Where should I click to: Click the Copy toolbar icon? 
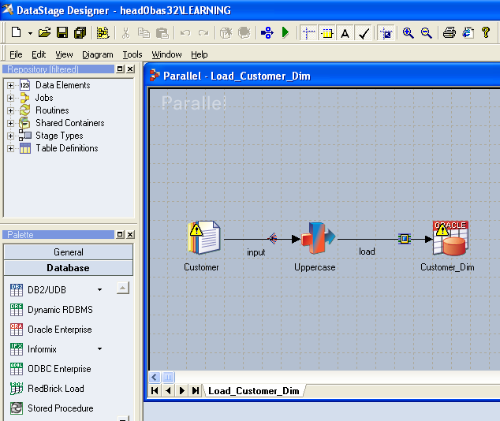[144, 33]
